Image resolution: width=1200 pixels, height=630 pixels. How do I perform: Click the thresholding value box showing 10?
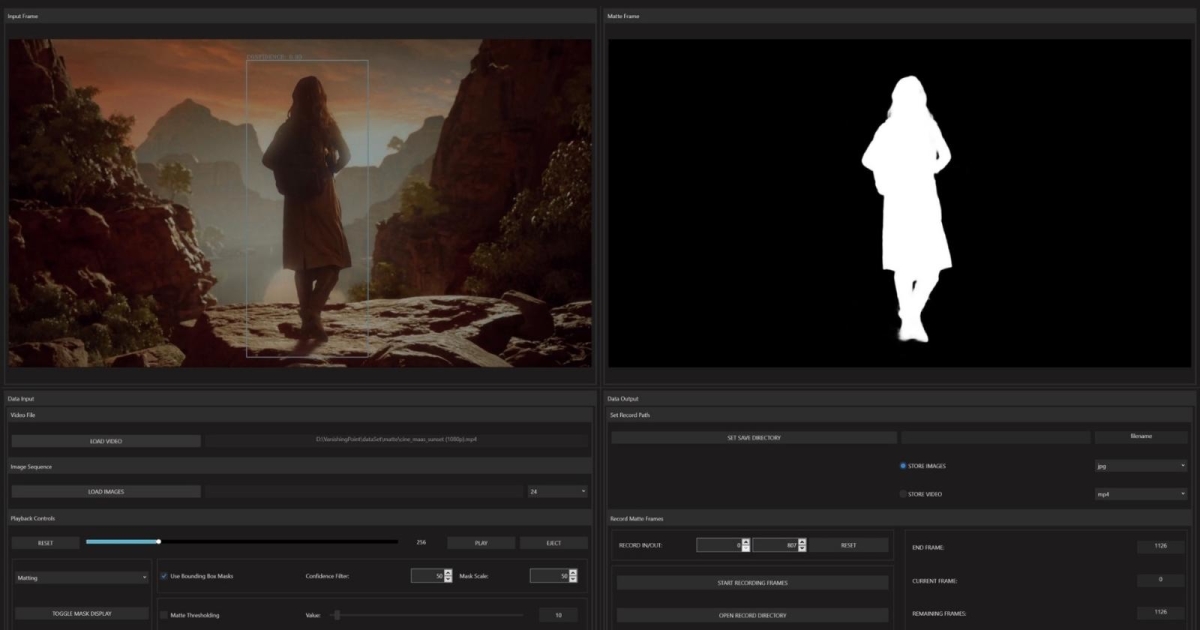coord(558,615)
